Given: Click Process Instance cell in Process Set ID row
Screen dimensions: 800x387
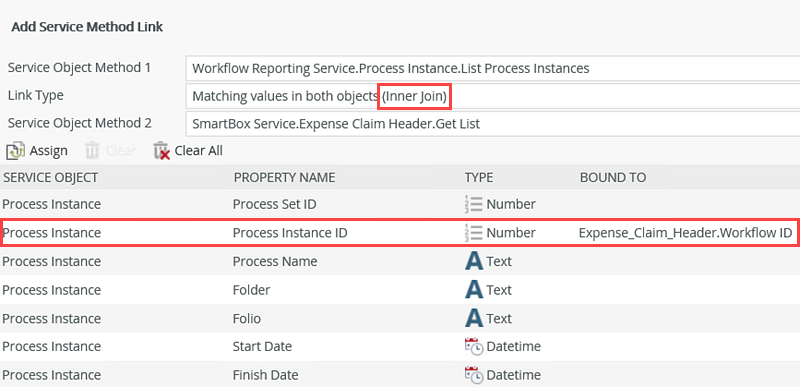Looking at the screenshot, I should (x=52, y=204).
